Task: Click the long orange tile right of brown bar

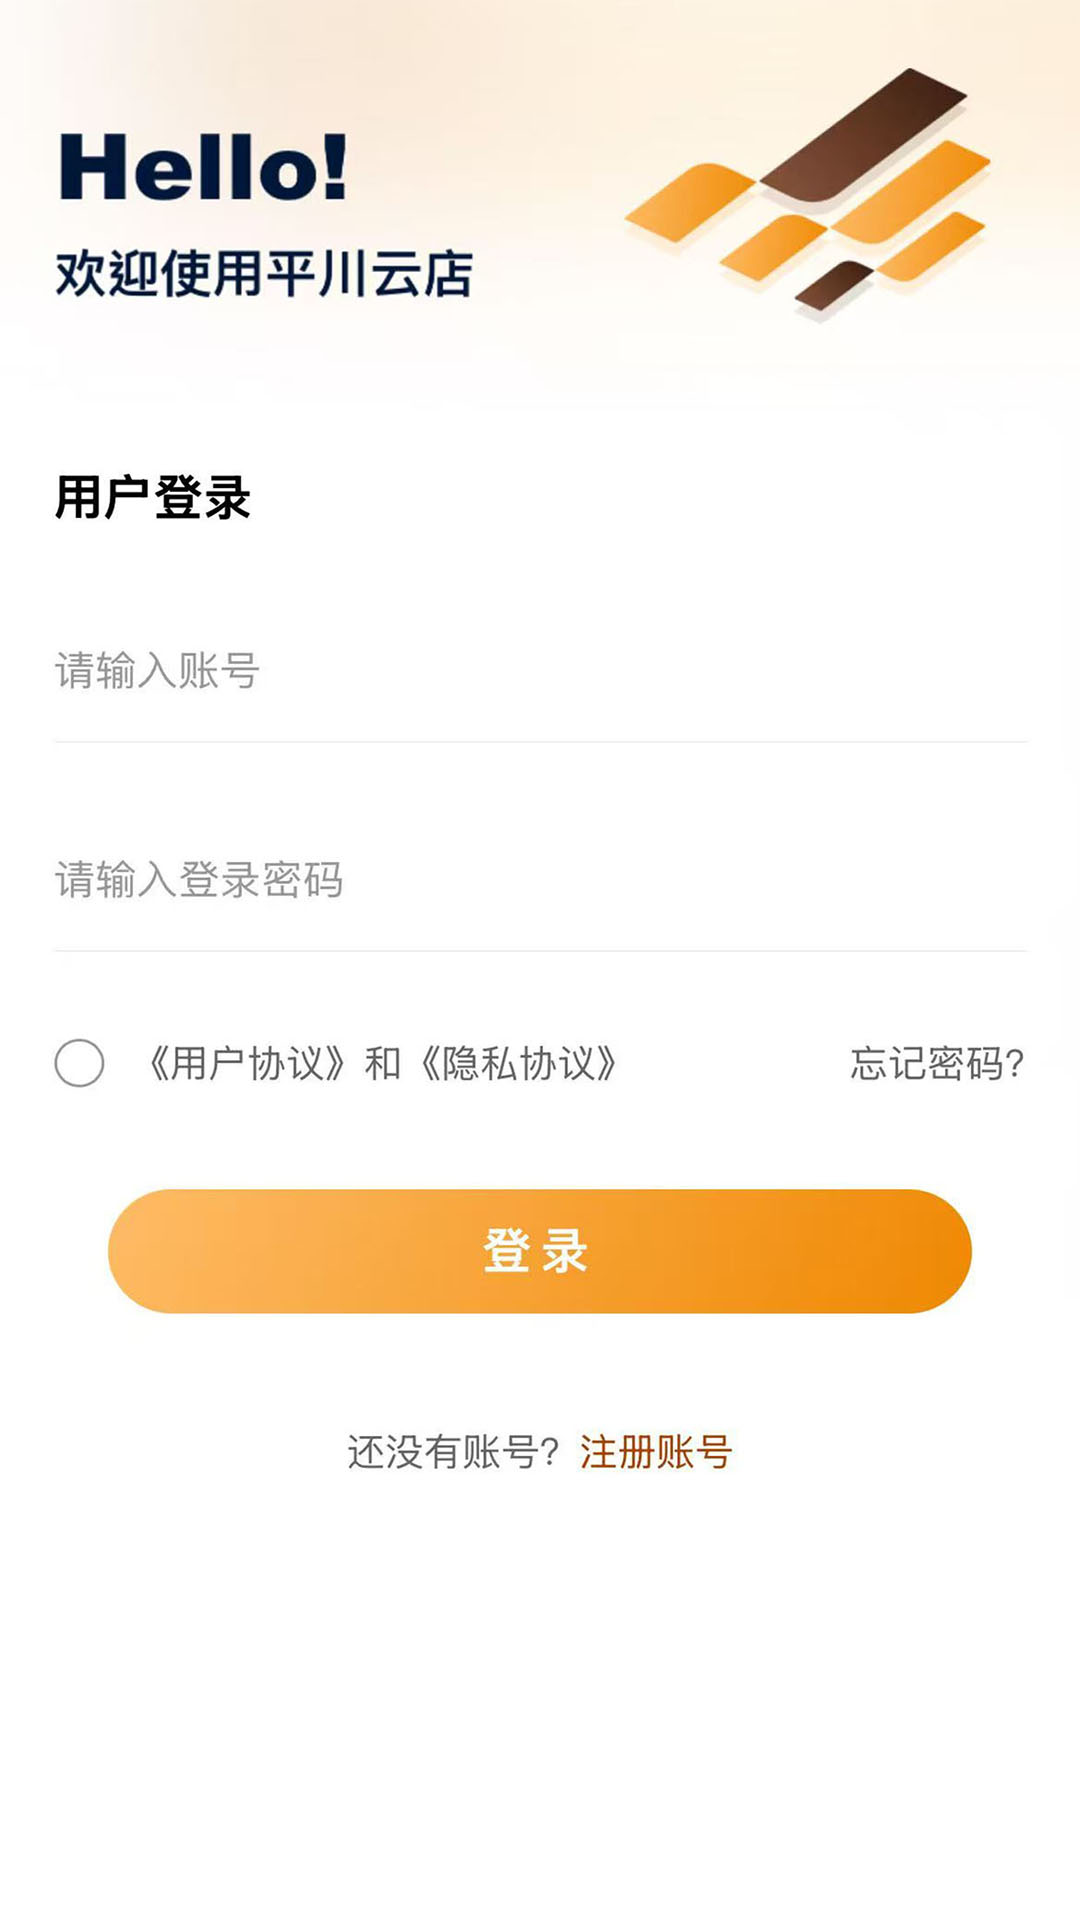Action: click(x=911, y=192)
